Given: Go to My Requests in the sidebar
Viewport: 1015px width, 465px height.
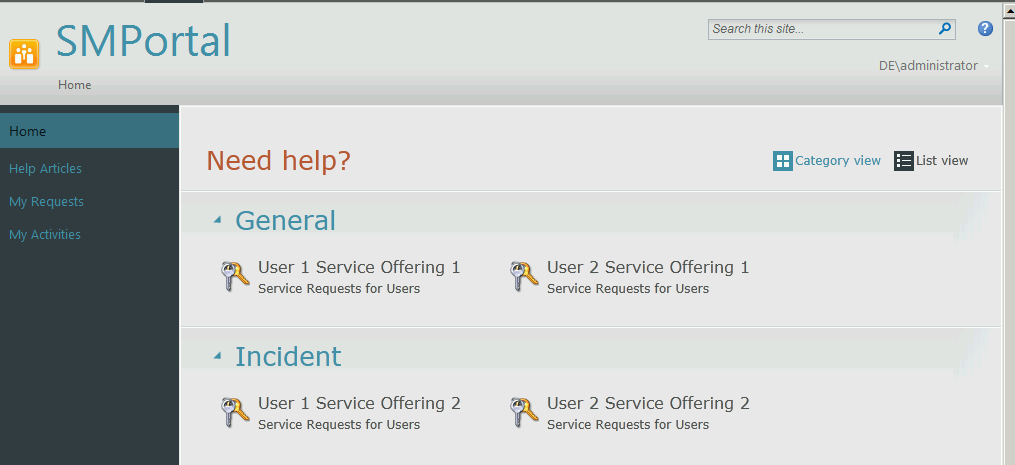Looking at the screenshot, I should [46, 202].
